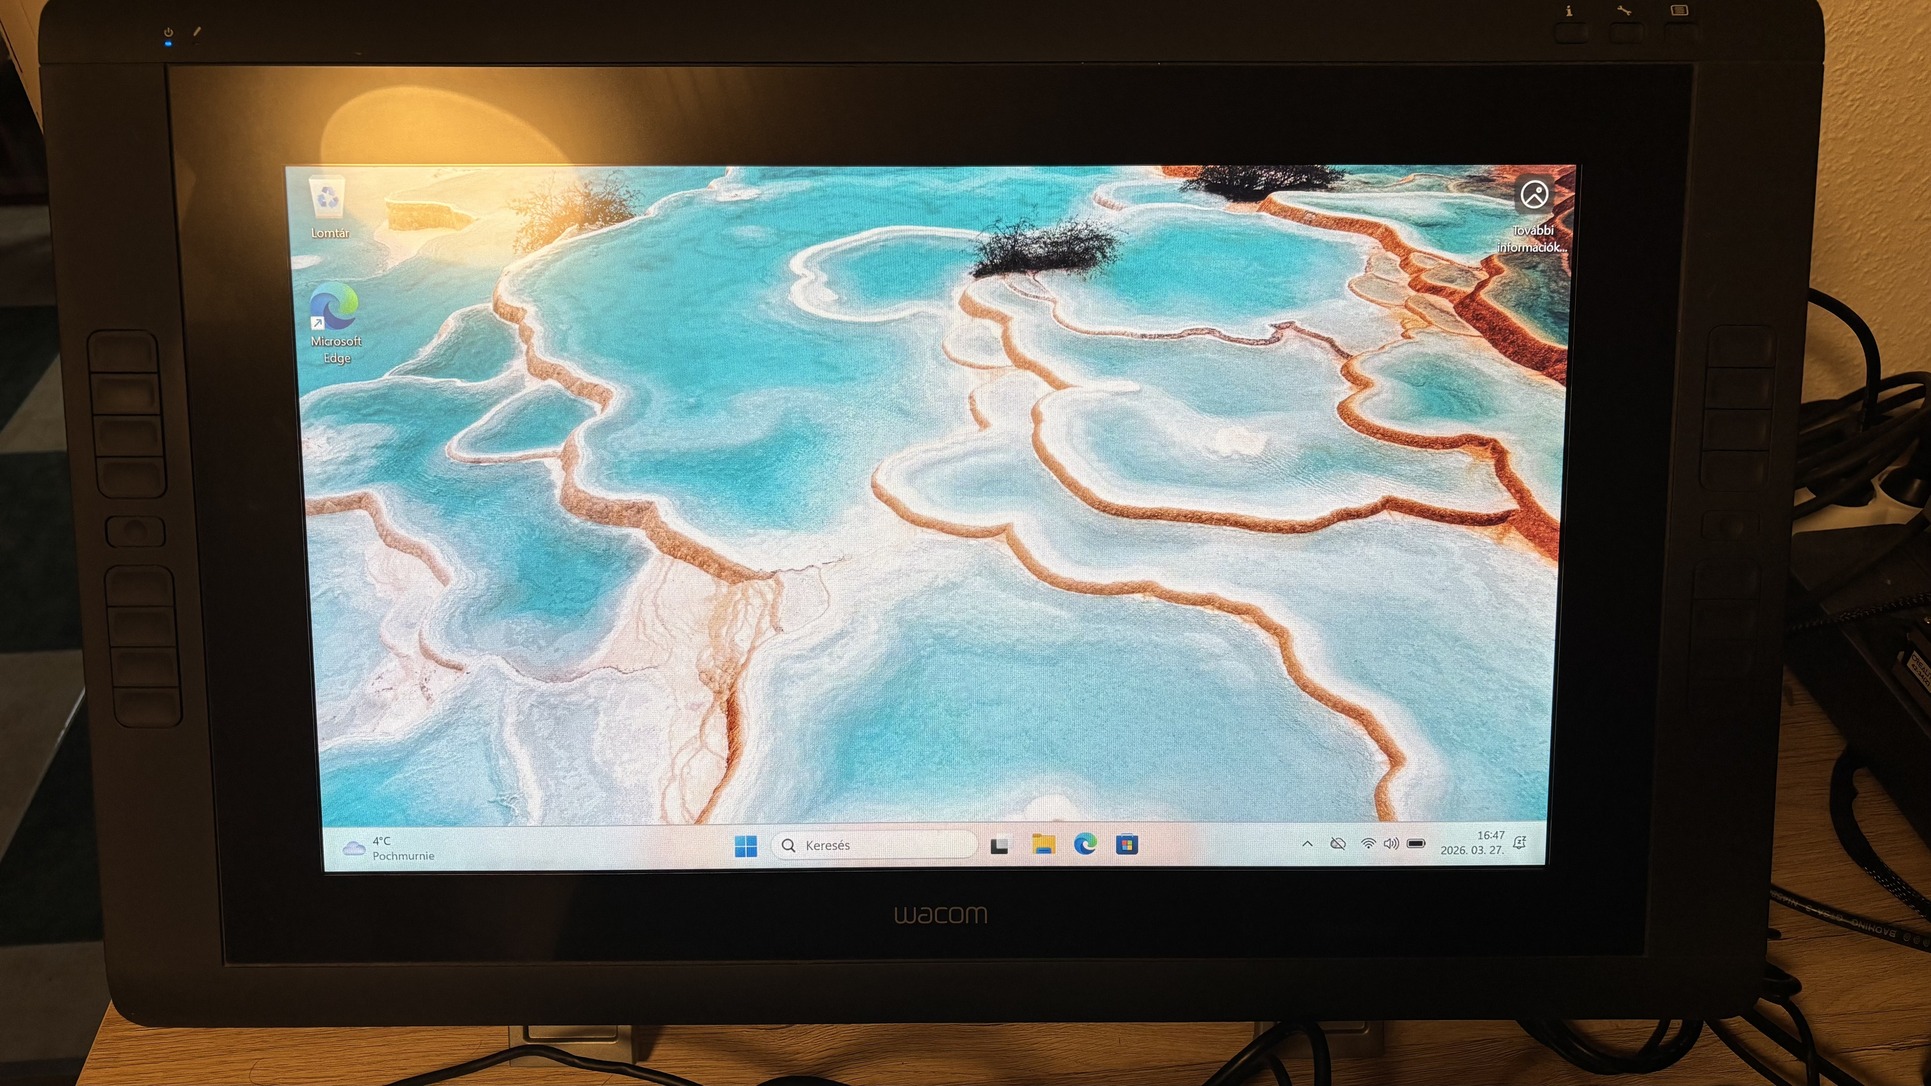Open Microsoft Store from the taskbar
The height and width of the screenshot is (1086, 1931).
(x=1127, y=845)
